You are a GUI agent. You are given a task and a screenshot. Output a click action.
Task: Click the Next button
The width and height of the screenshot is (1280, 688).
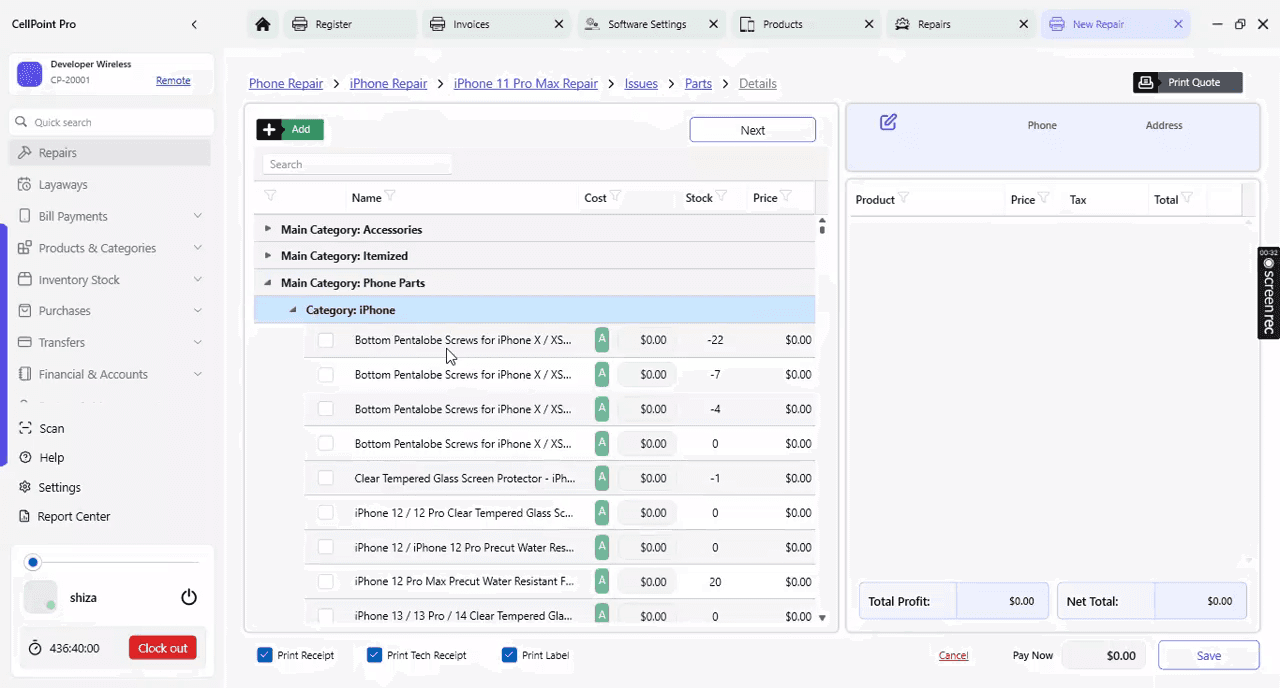tap(752, 130)
